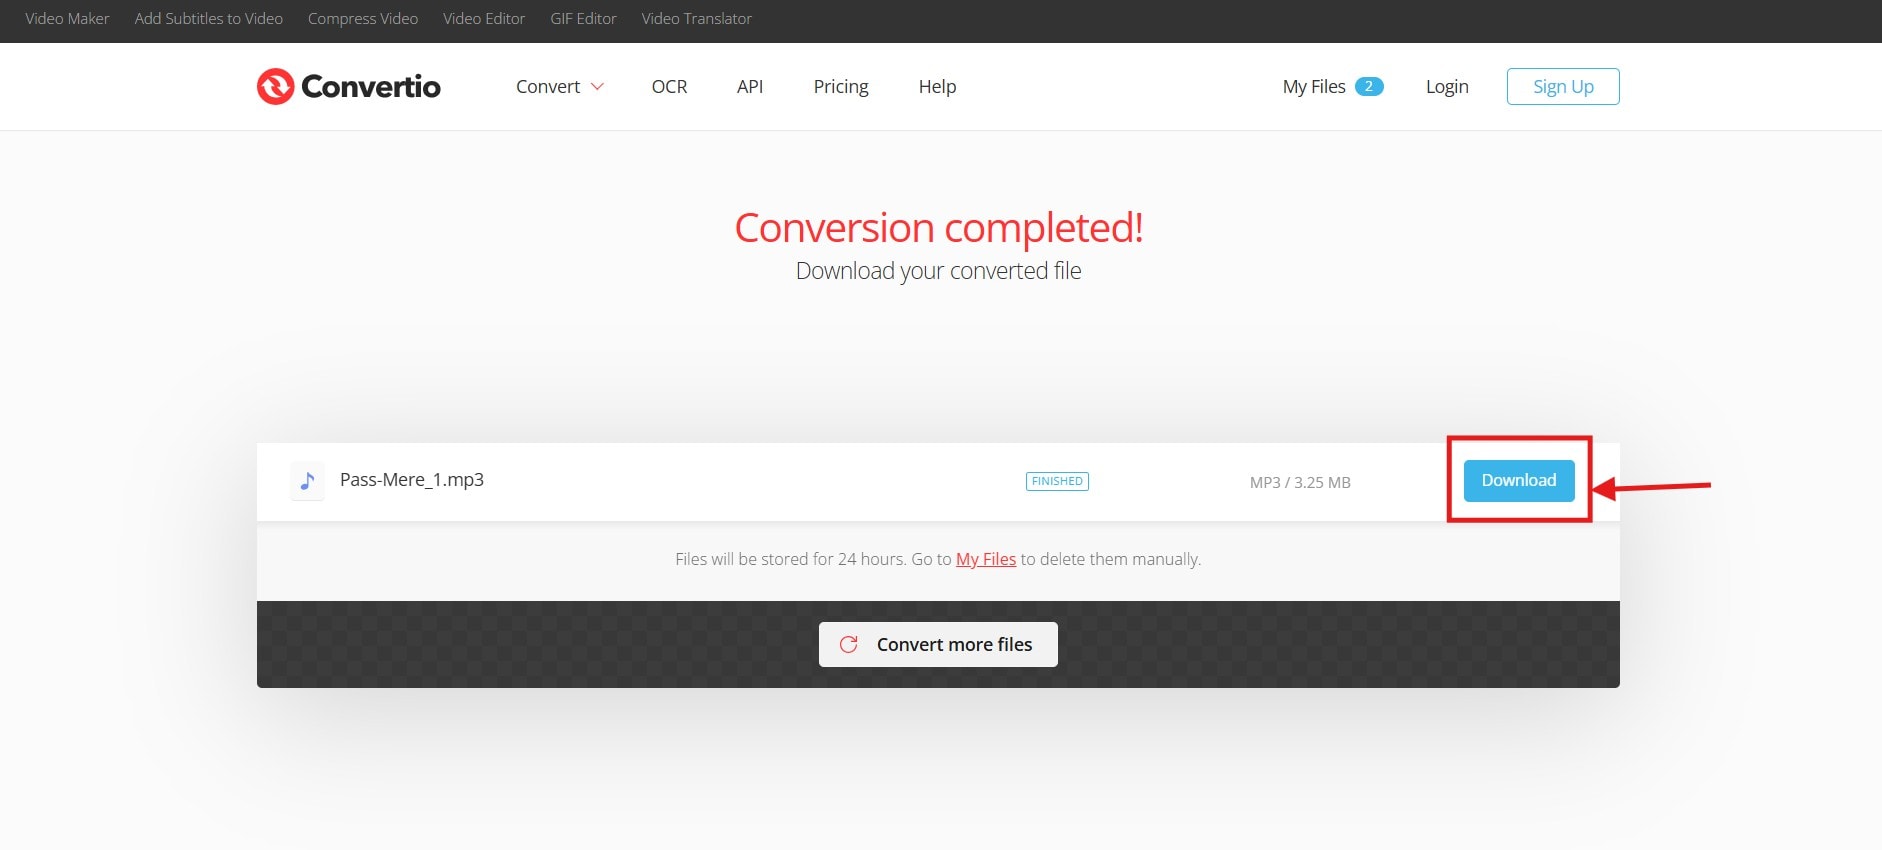Open Video Maker in the top bar

tap(67, 19)
